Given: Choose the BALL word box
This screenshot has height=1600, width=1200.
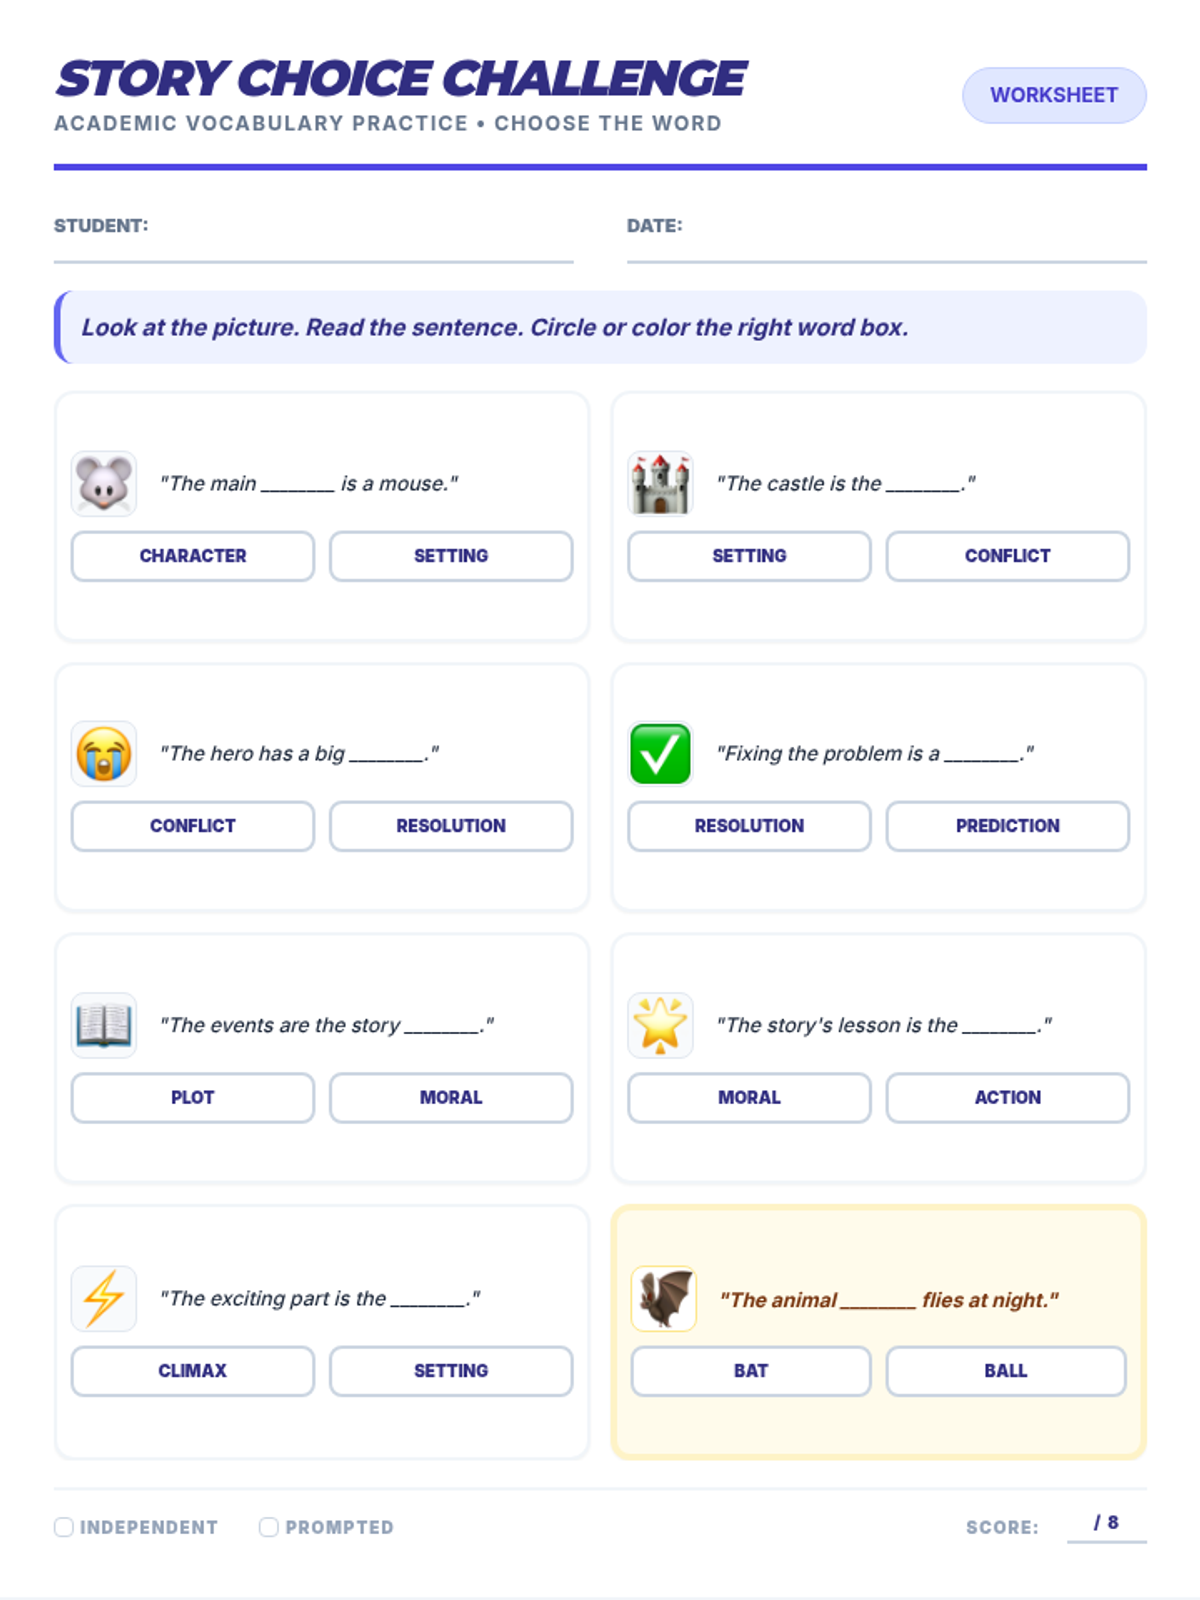Looking at the screenshot, I should point(1006,1371).
